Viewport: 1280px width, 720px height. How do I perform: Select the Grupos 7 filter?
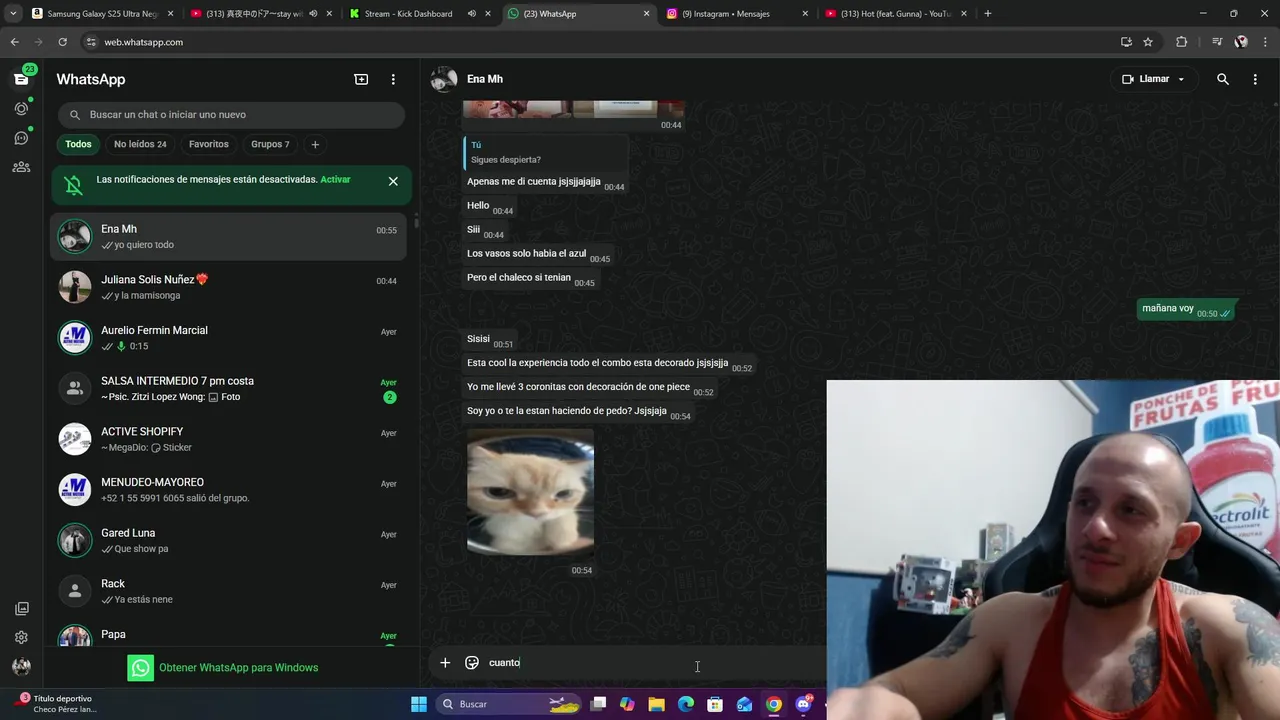coord(270,144)
